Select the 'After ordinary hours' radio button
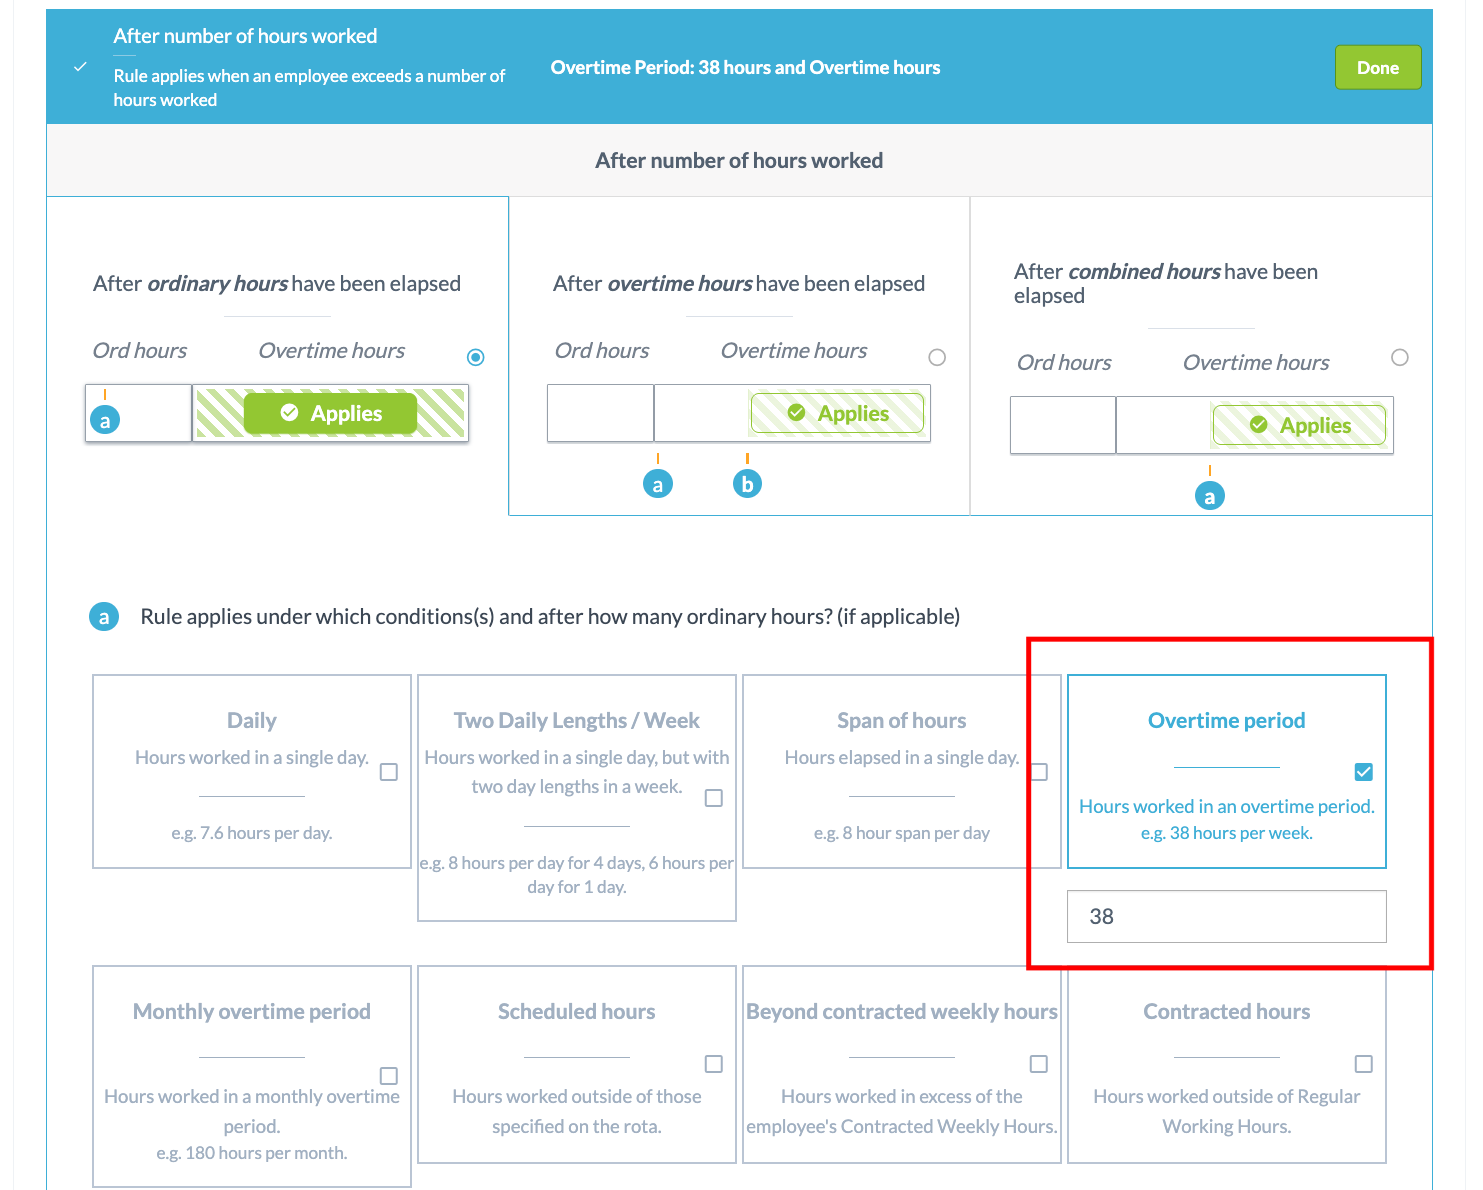This screenshot has height=1190, width=1483. click(x=476, y=357)
